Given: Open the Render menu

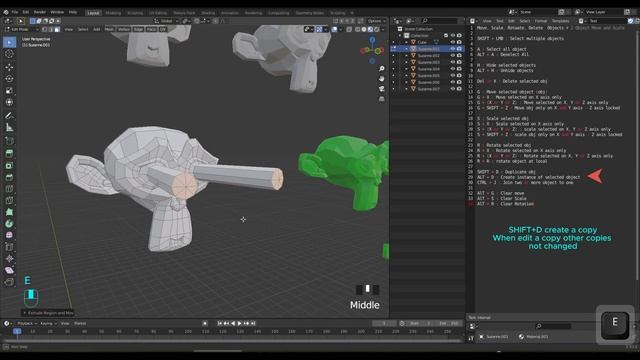Looking at the screenshot, I should coord(40,12).
